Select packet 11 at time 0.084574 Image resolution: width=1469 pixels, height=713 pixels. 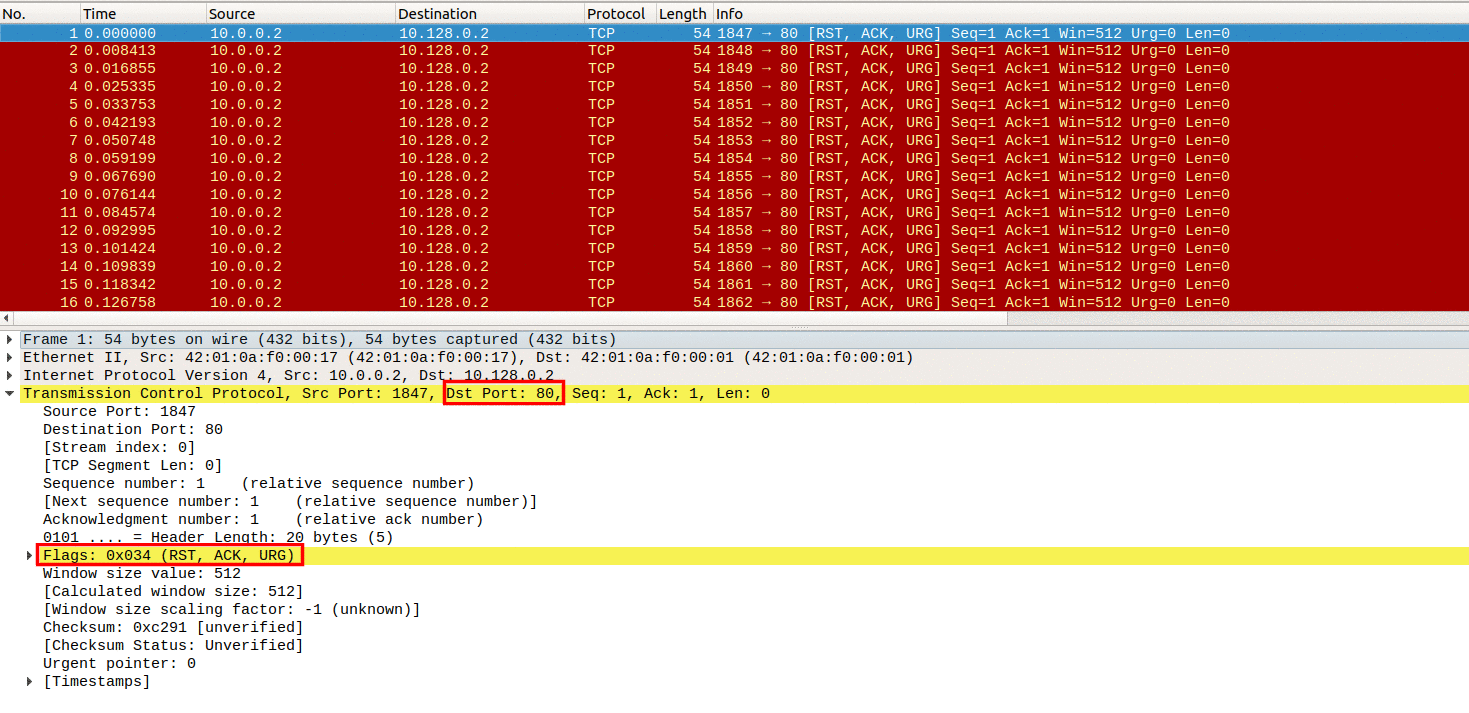click(x=734, y=213)
